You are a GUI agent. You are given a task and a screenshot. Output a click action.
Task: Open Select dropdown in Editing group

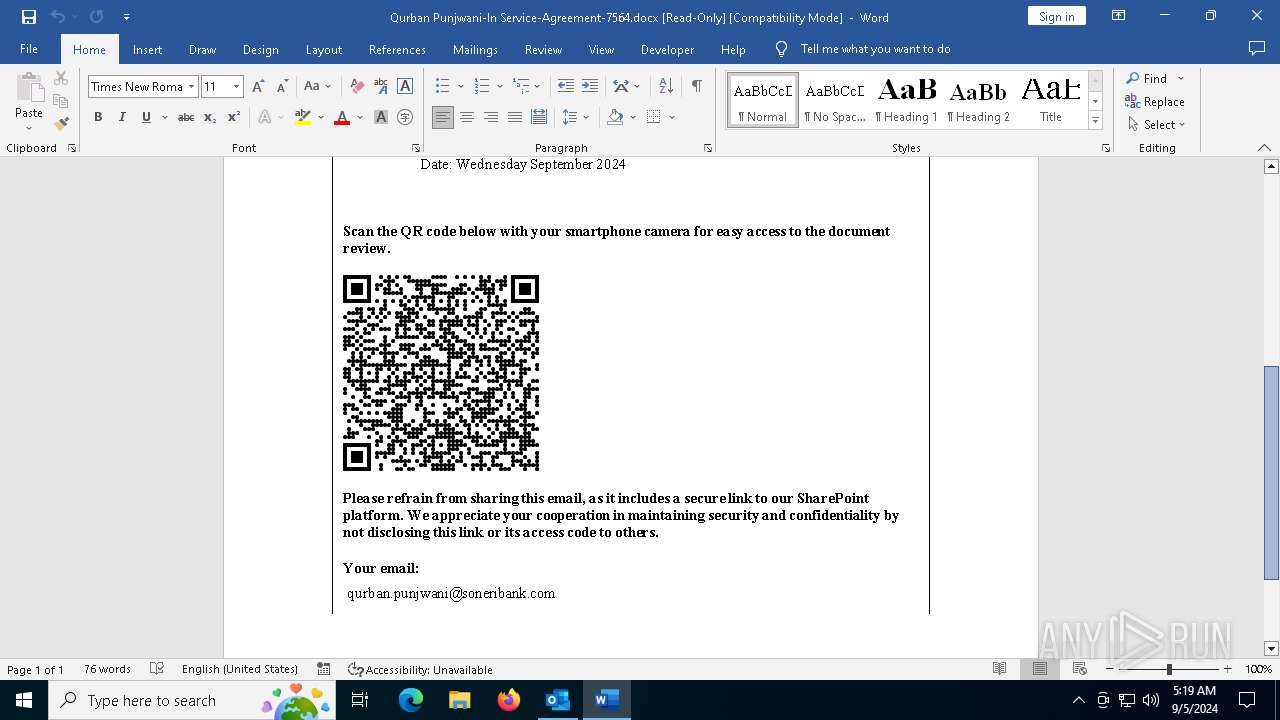[x=1156, y=125]
